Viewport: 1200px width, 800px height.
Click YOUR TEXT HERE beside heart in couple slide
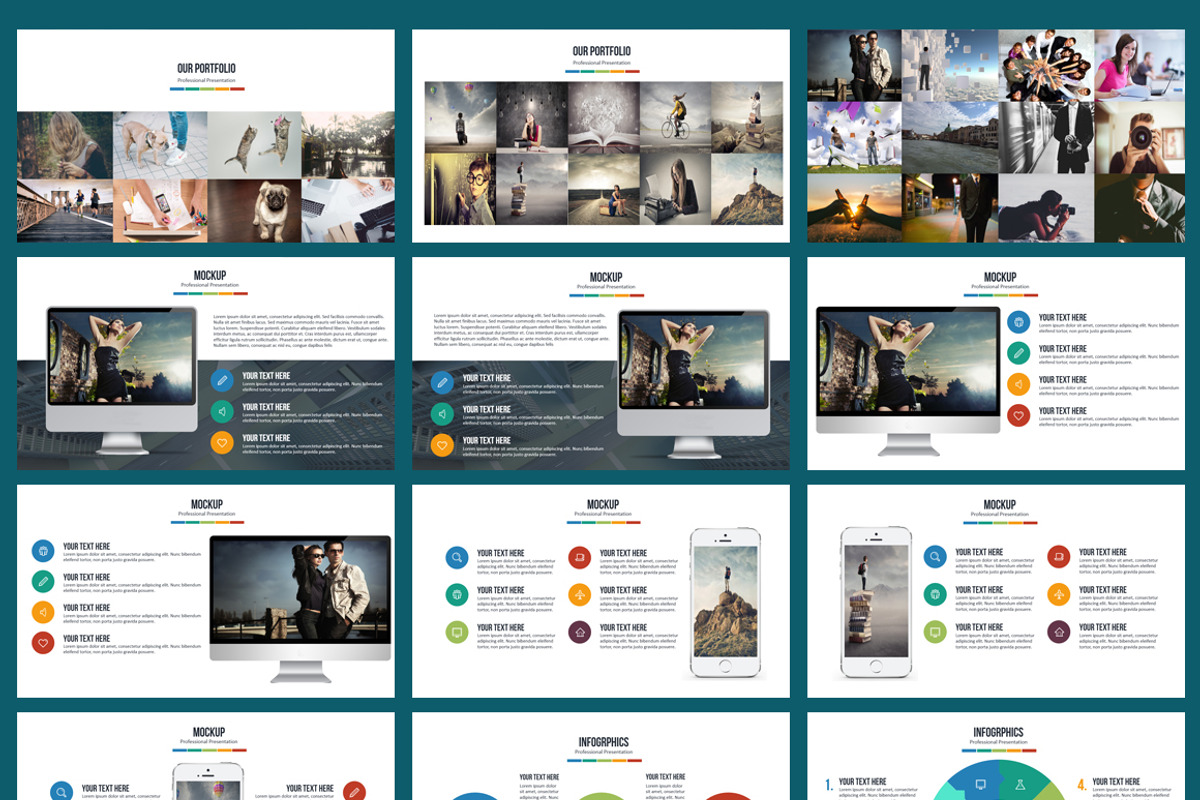point(87,638)
